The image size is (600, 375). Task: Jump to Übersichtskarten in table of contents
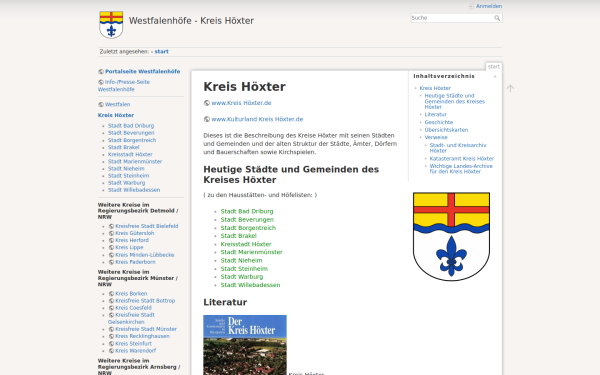446,130
